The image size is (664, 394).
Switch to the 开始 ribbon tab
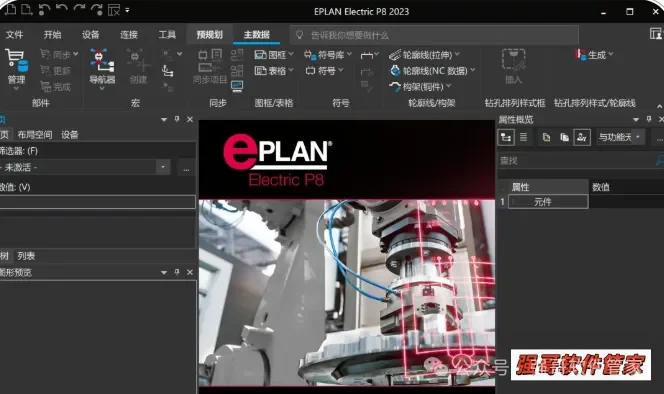point(53,35)
